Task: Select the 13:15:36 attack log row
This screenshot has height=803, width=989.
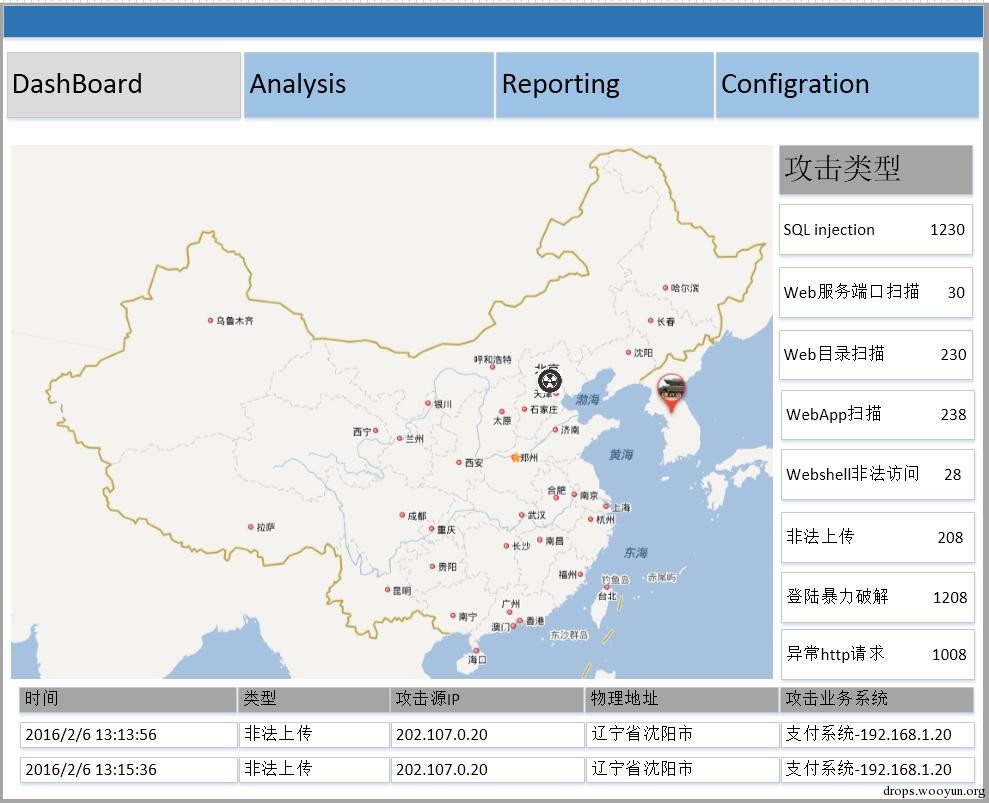Action: tap(497, 770)
